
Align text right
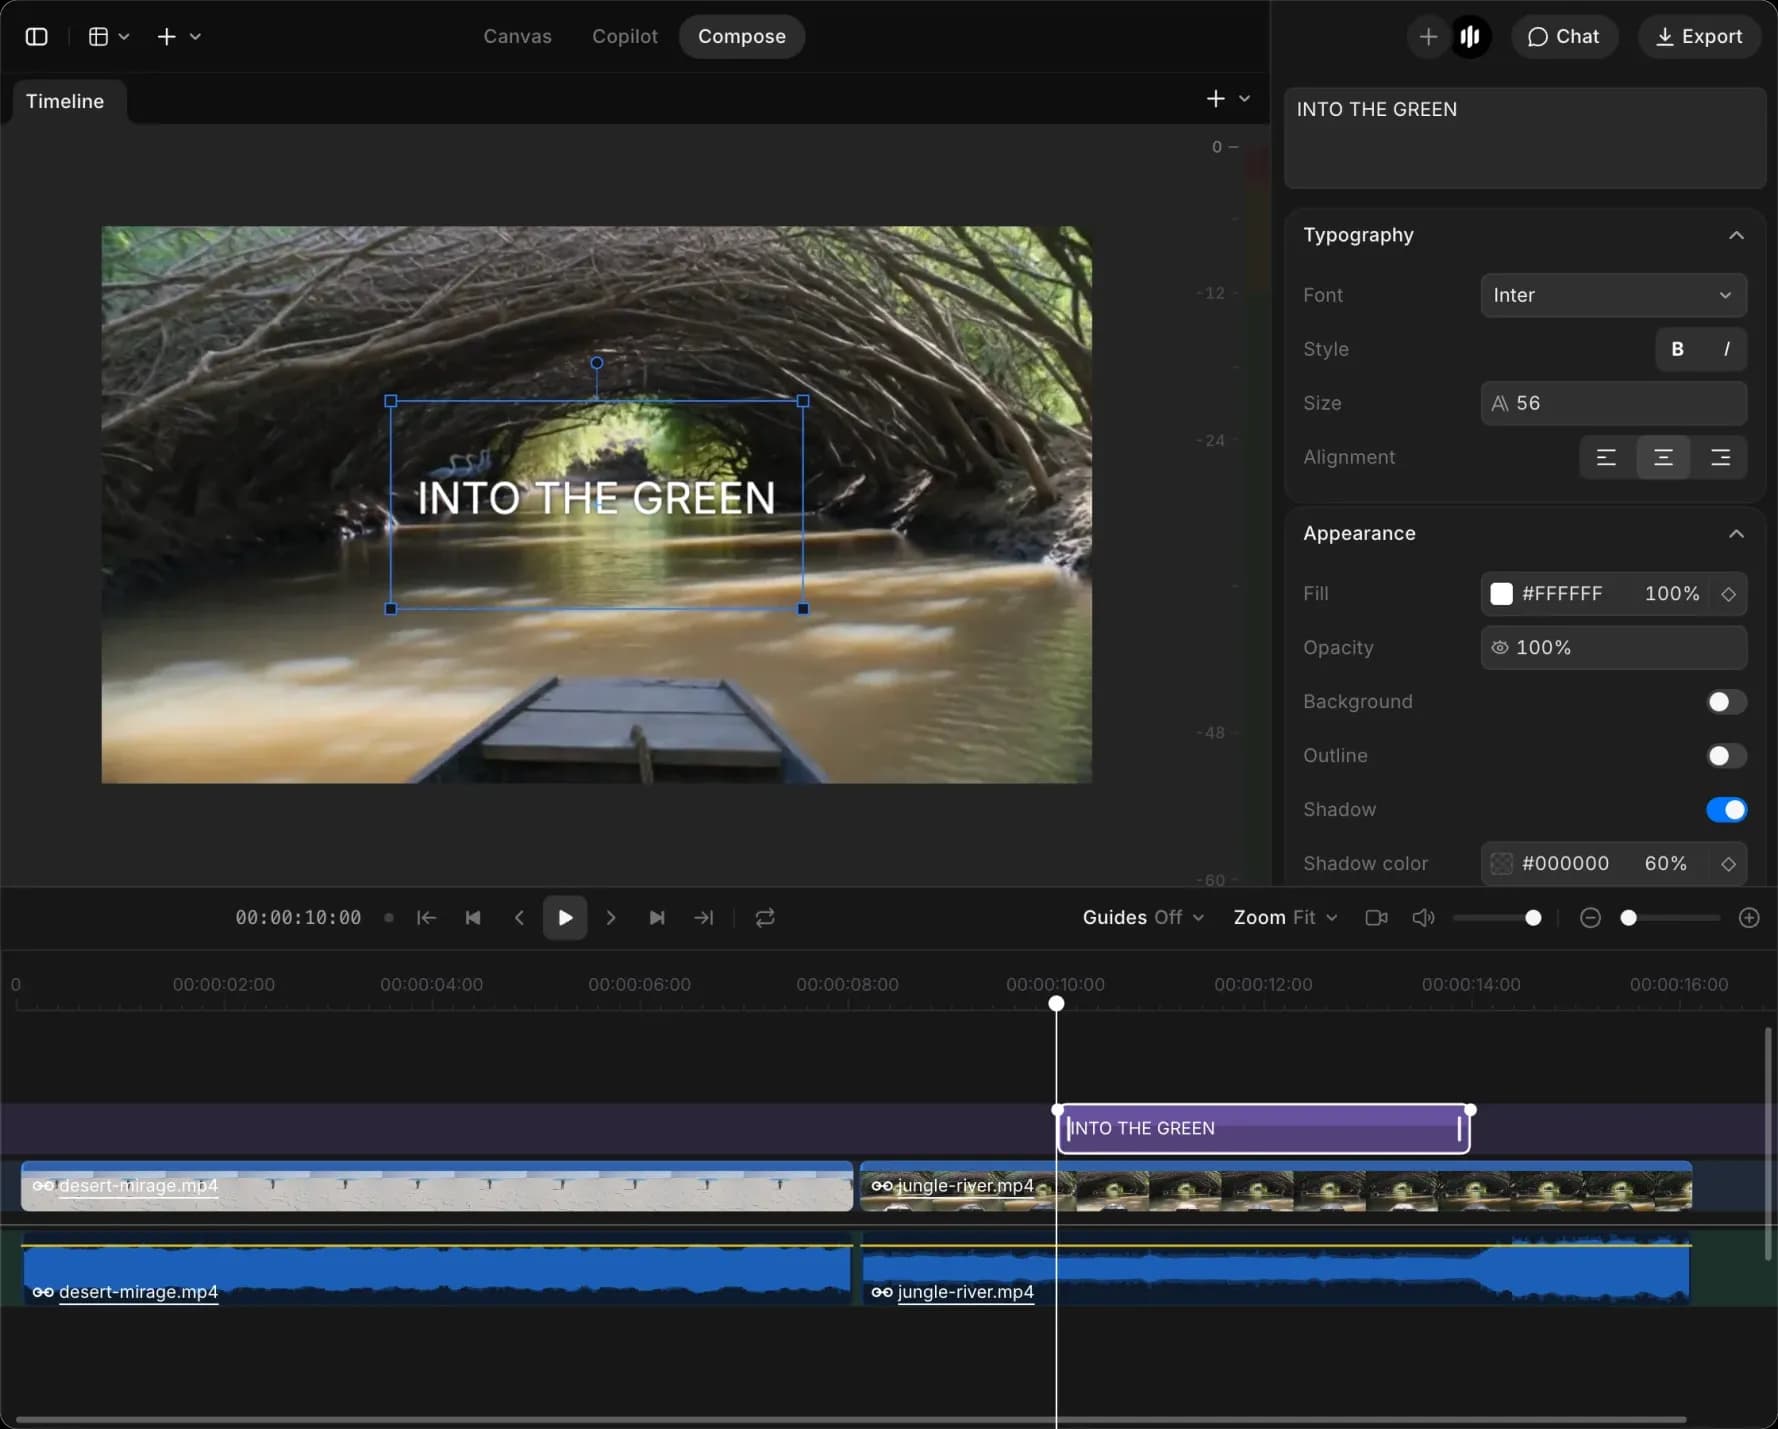(x=1719, y=457)
